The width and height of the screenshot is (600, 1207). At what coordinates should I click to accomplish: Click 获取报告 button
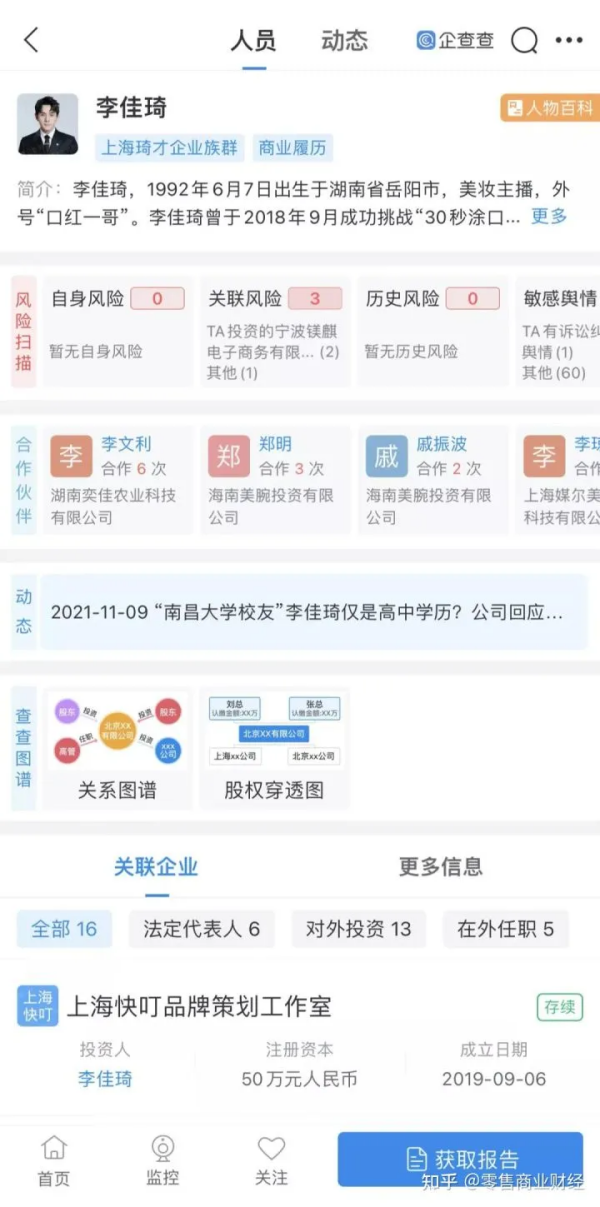pyautogui.click(x=460, y=1160)
